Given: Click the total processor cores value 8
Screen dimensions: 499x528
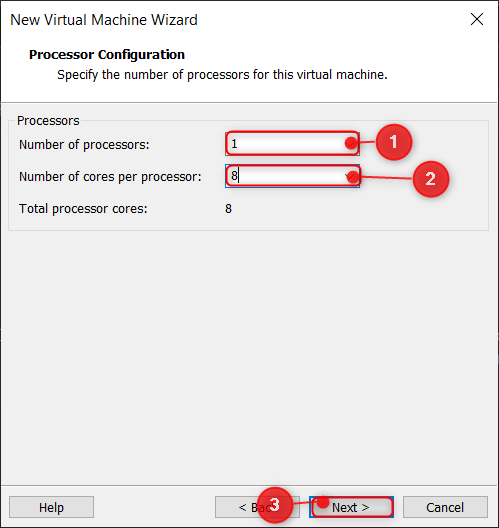Looking at the screenshot, I should point(228,209).
